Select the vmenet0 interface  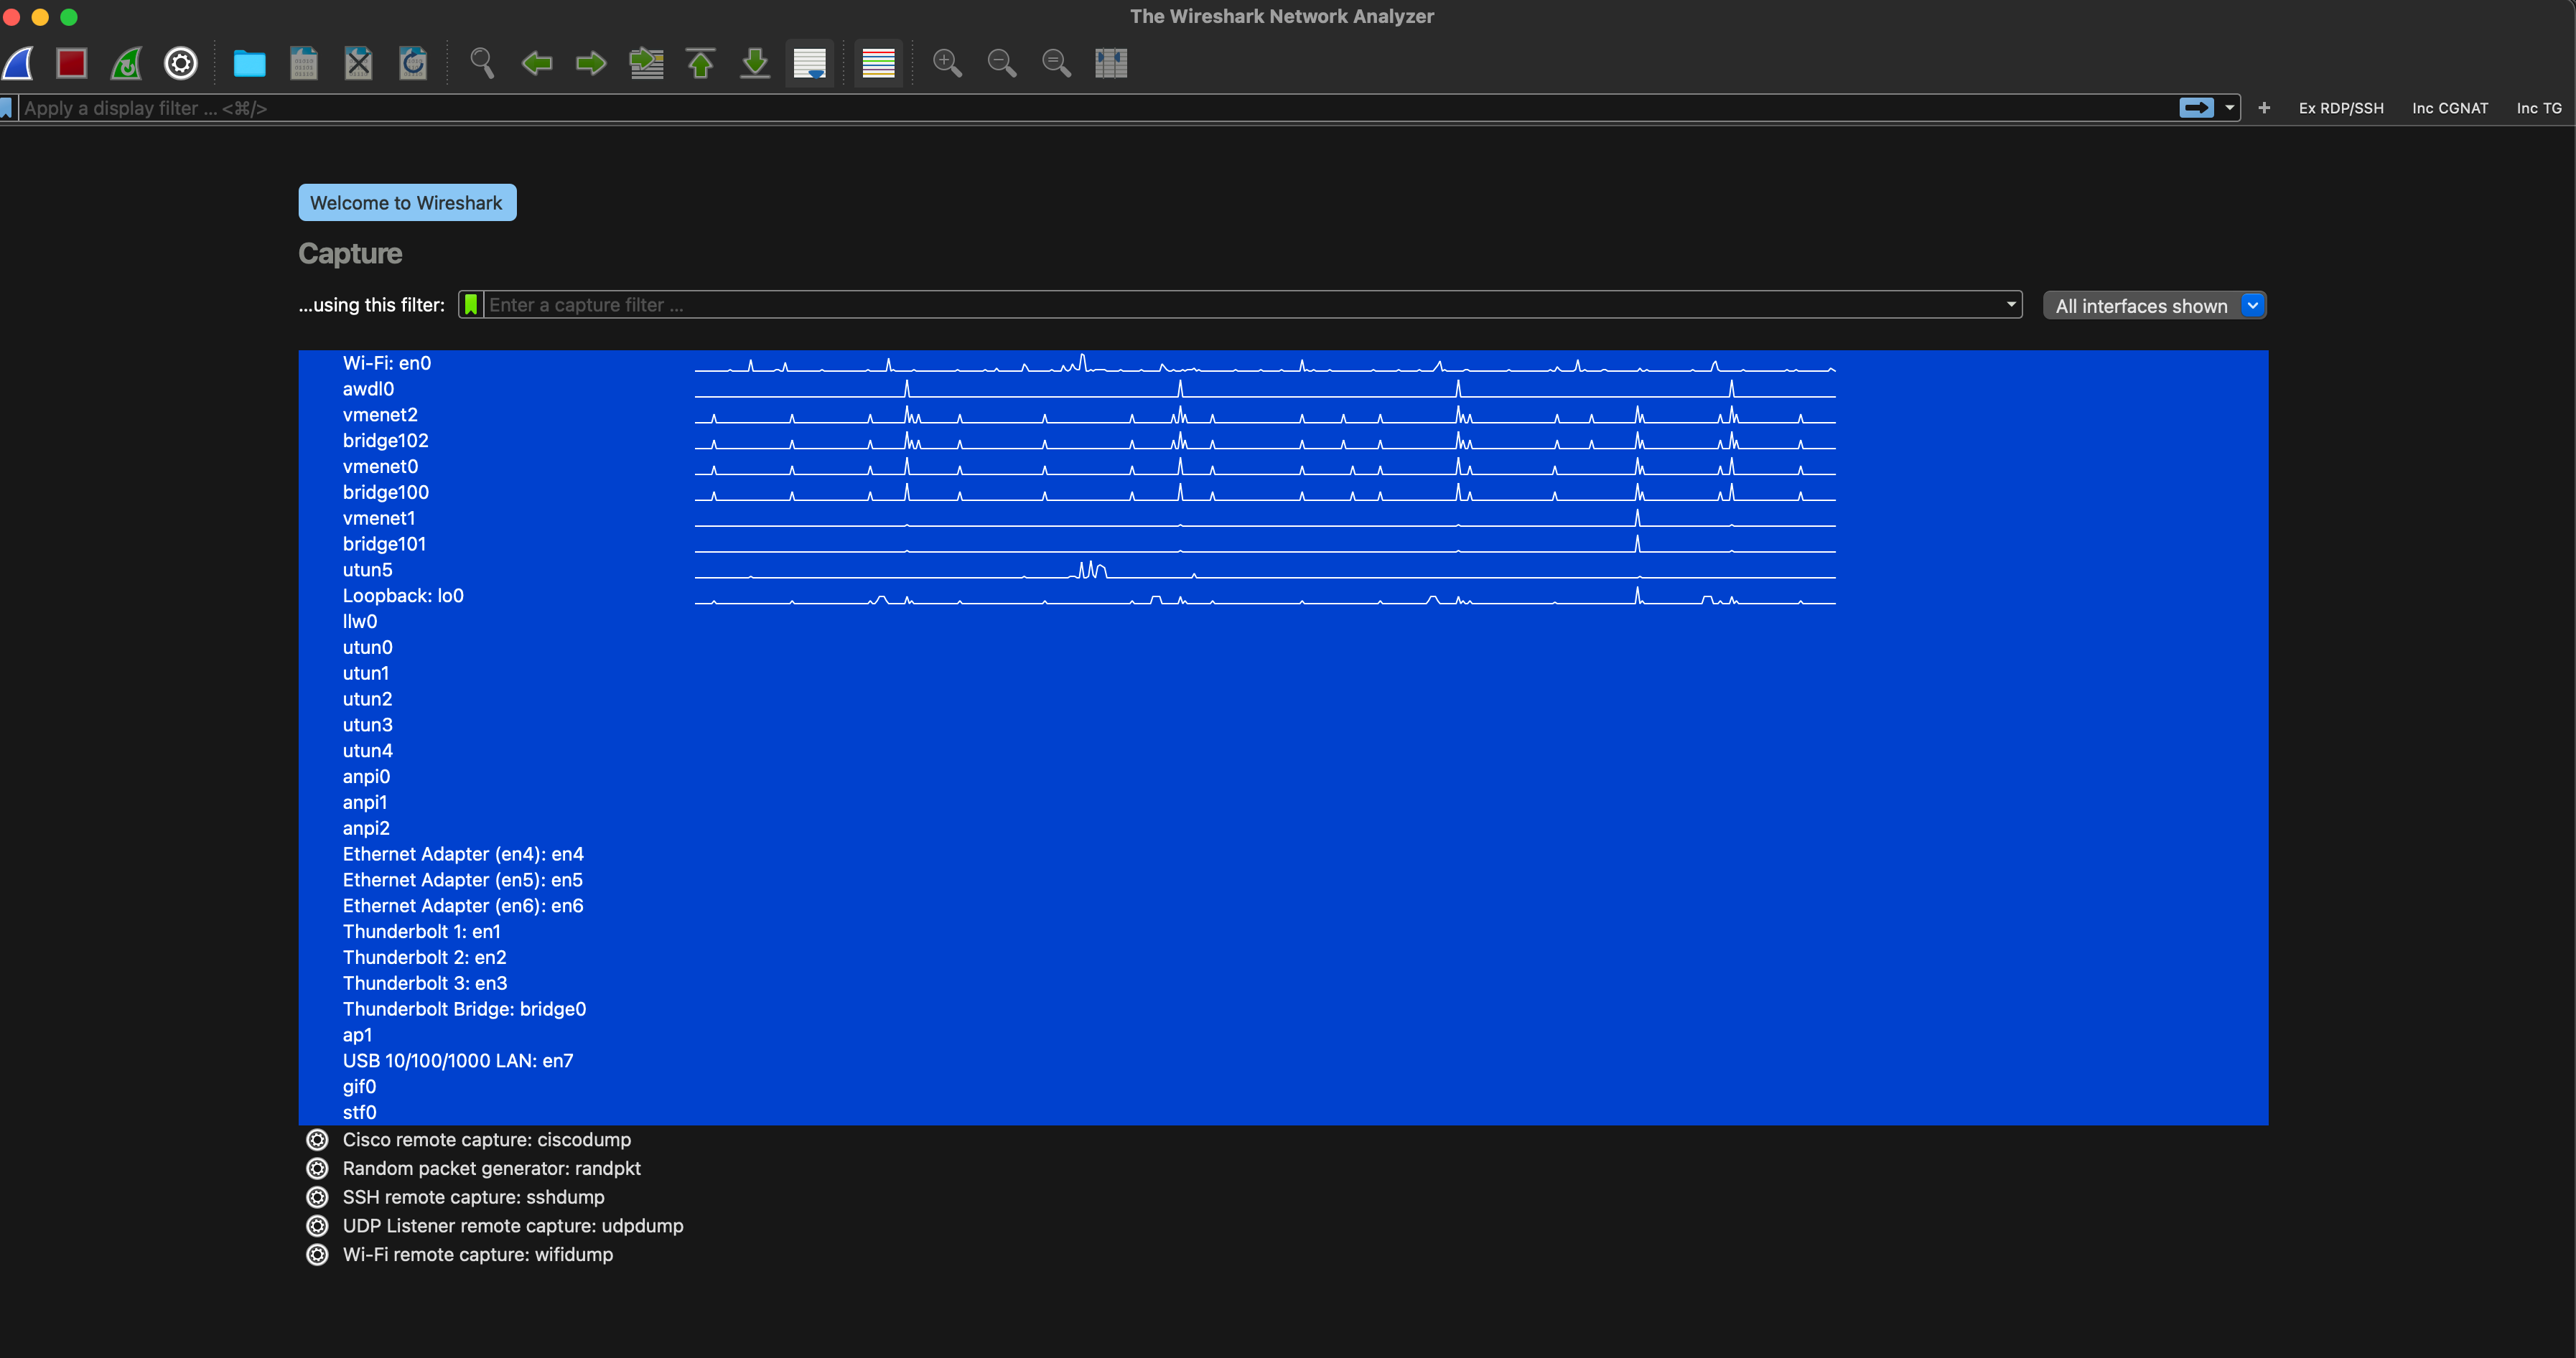[x=1283, y=467]
